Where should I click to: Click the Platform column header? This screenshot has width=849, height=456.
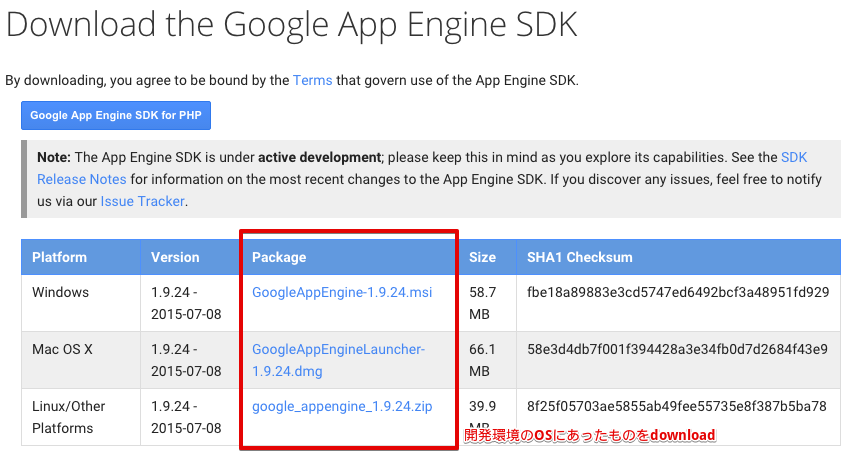point(81,257)
